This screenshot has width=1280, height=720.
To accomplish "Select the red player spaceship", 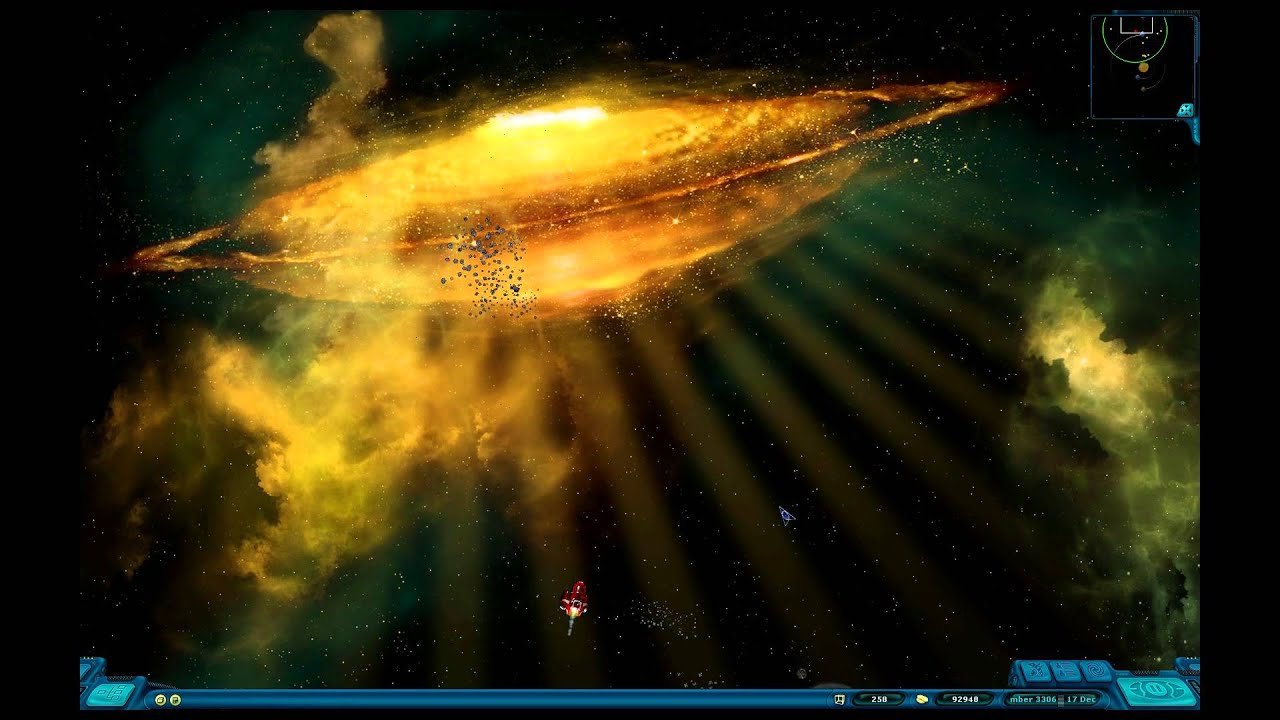I will 573,600.
